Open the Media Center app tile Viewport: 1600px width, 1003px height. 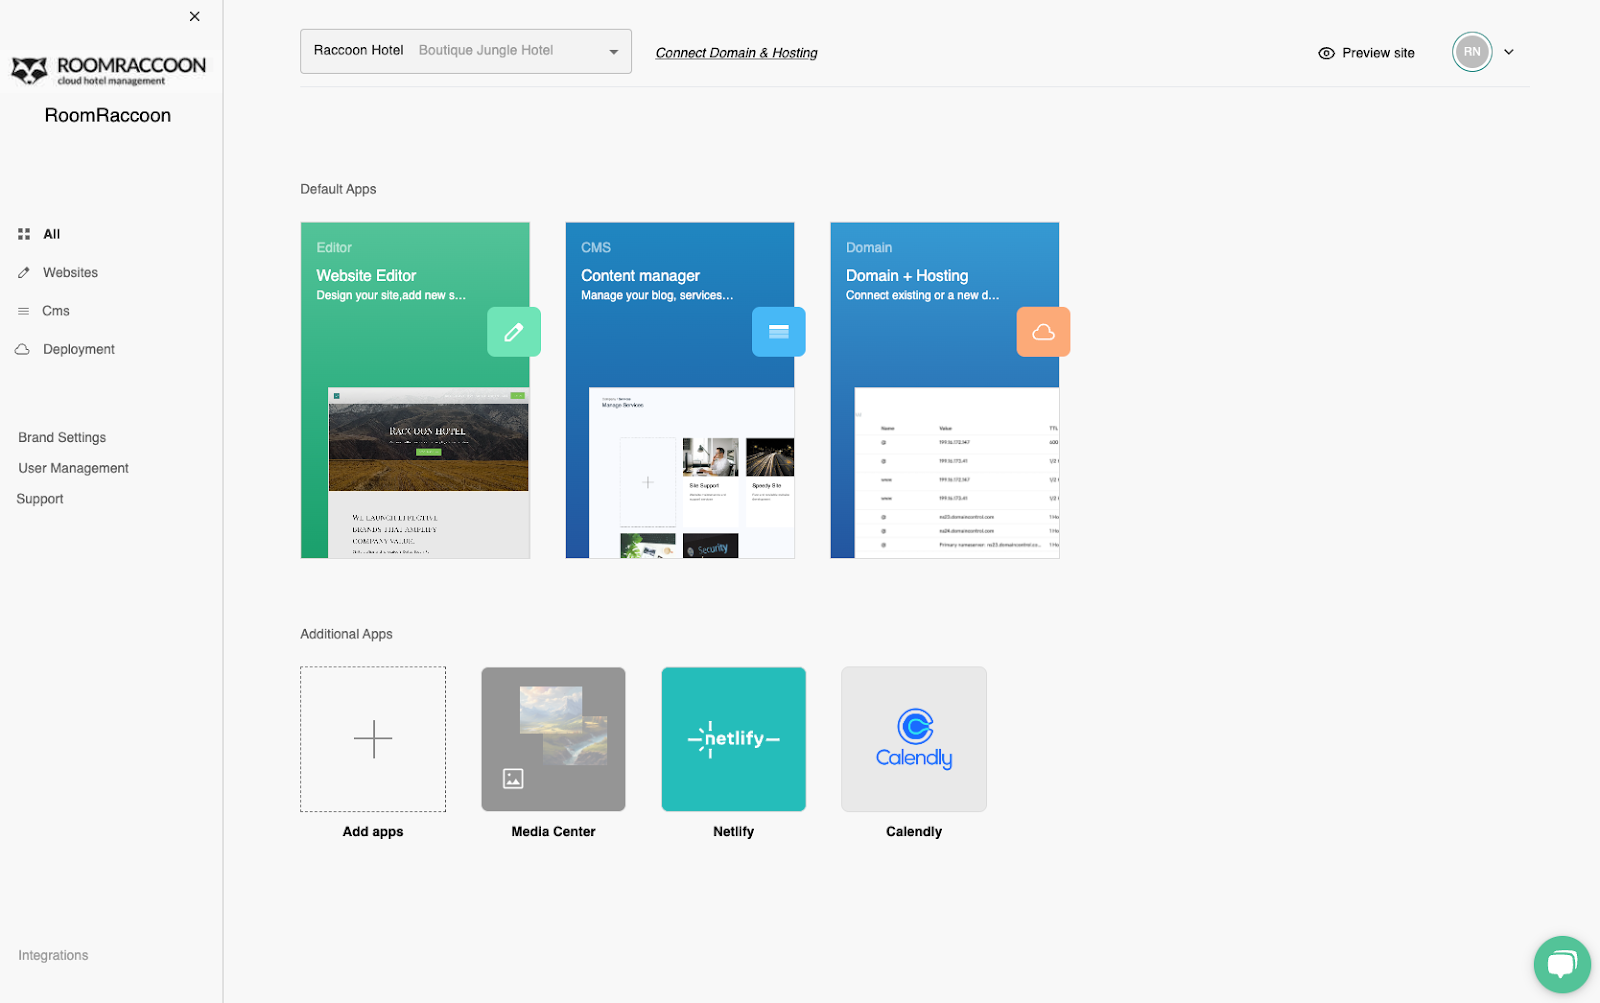tap(553, 739)
